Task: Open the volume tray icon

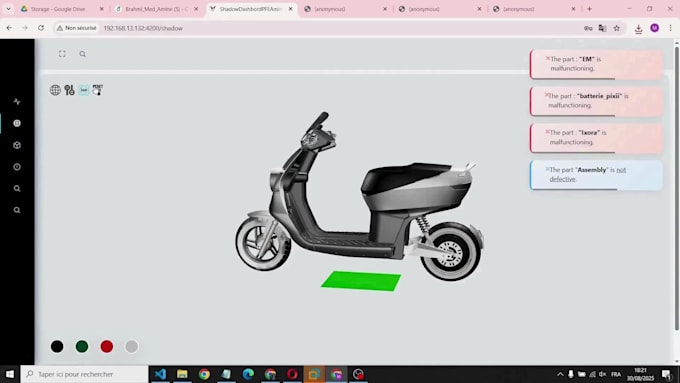Action: click(x=602, y=374)
